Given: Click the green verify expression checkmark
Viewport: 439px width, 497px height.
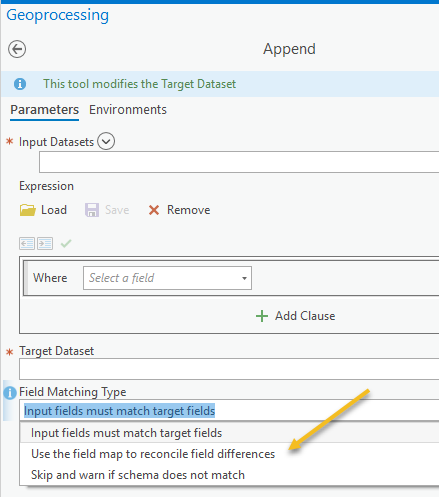Looking at the screenshot, I should pyautogui.click(x=66, y=243).
